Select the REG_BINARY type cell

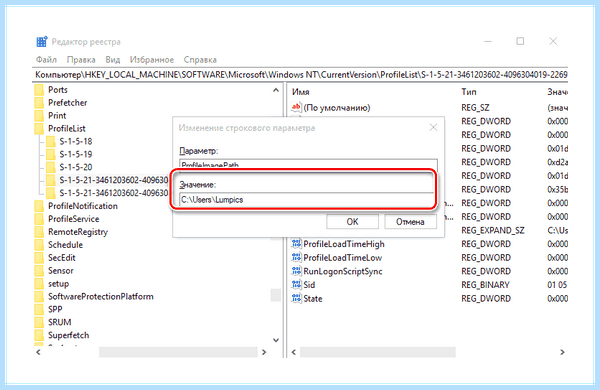[x=486, y=285]
